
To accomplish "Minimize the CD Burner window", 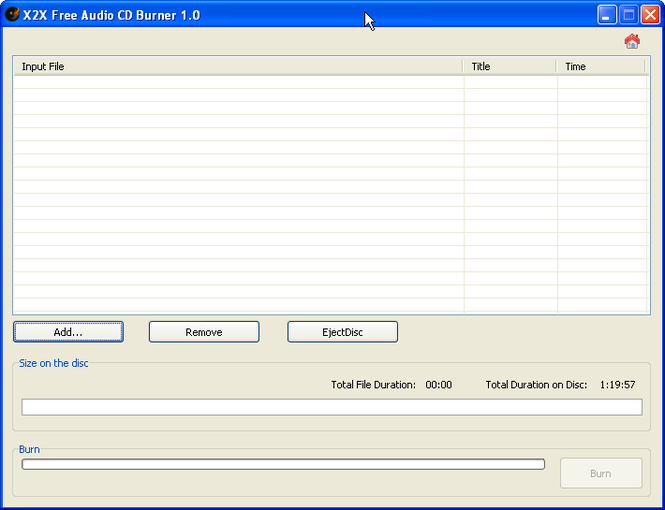I will pyautogui.click(x=607, y=15).
